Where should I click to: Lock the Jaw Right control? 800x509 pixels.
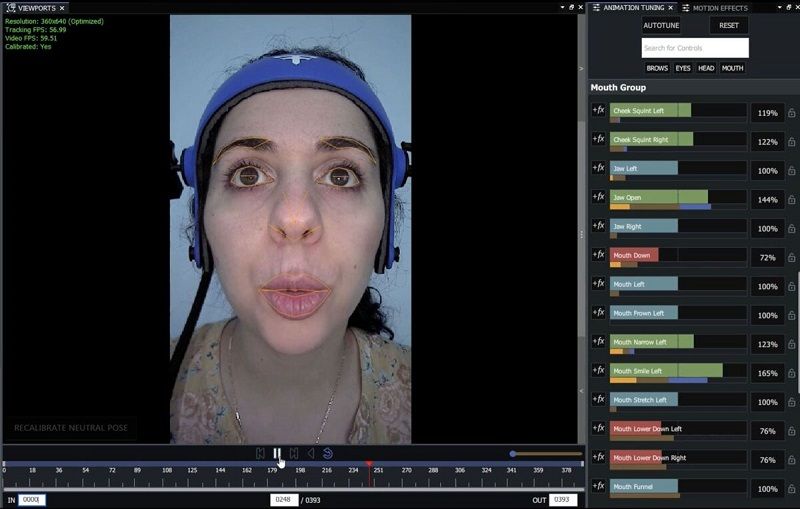[791, 228]
